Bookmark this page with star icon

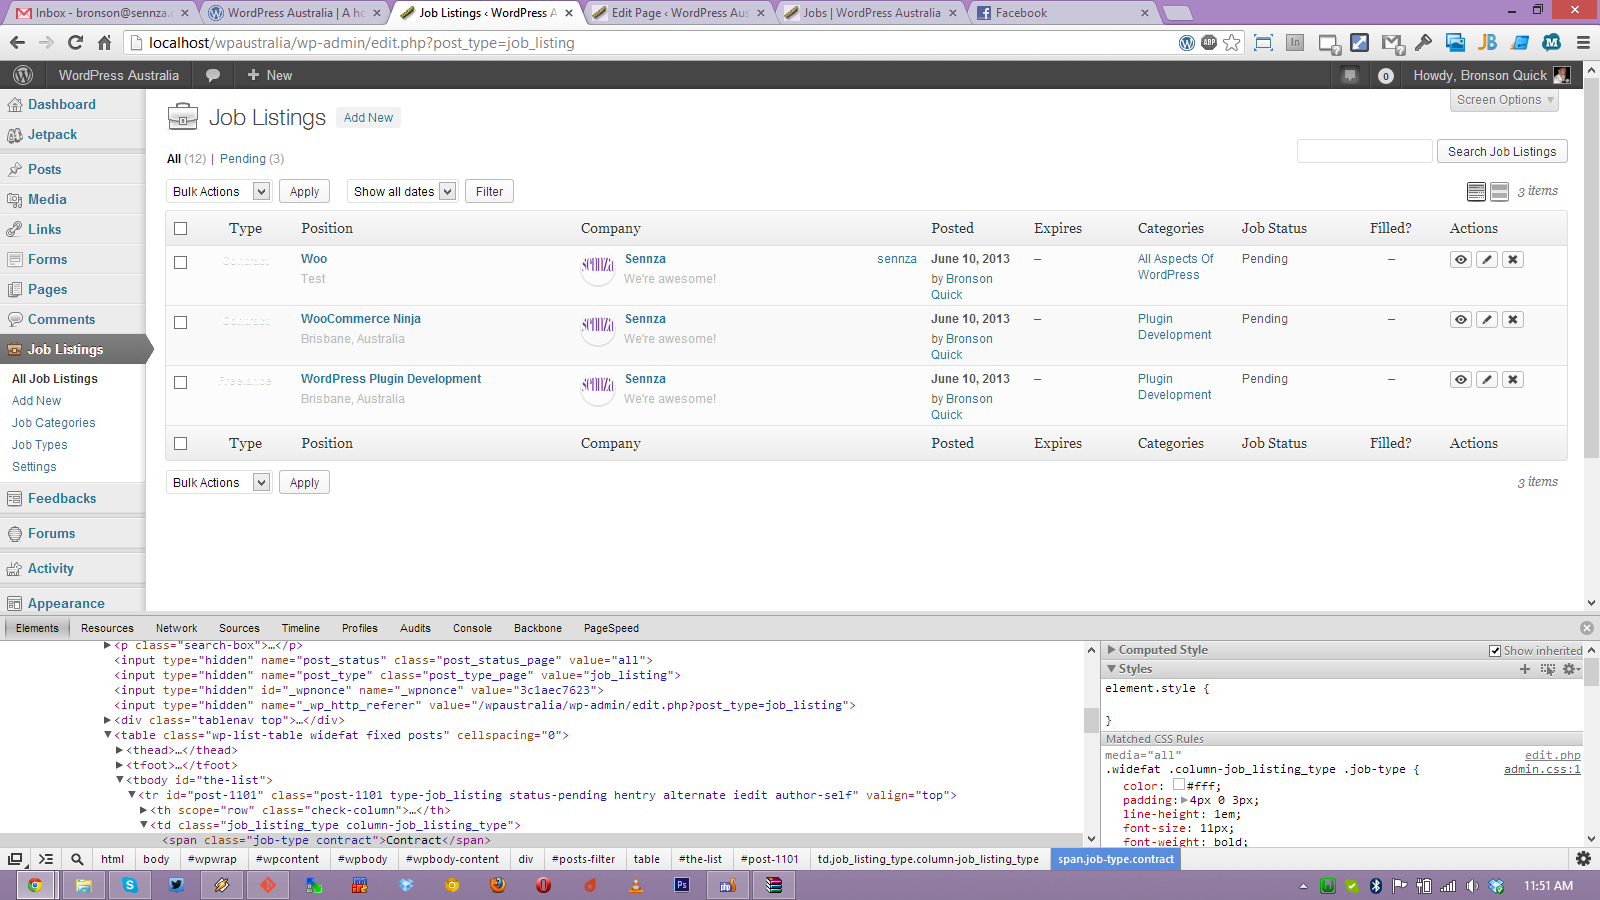pos(1232,42)
